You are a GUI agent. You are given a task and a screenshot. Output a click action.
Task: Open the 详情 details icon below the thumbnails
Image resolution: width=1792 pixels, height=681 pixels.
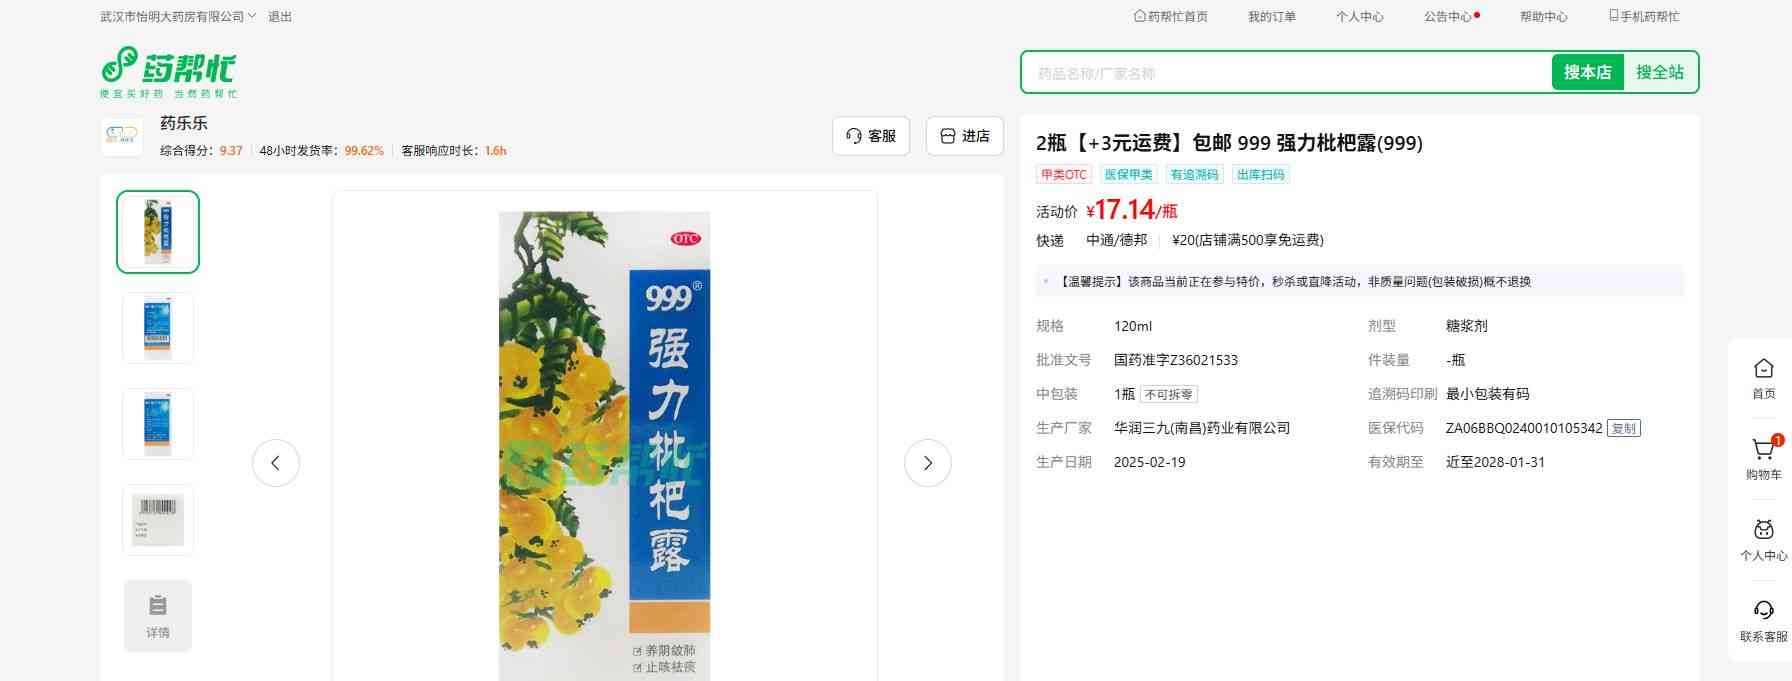(158, 616)
